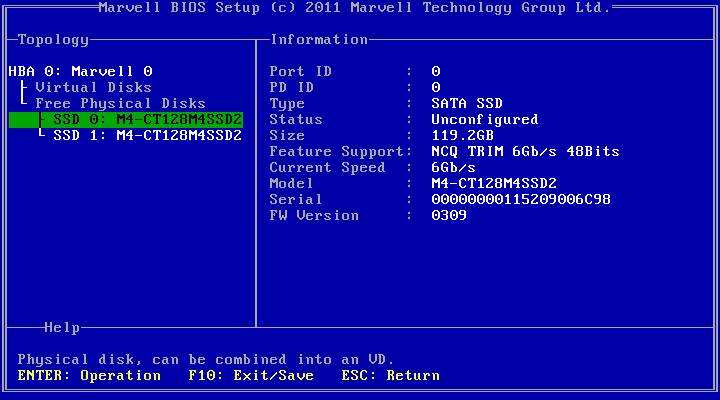Viewport: 720px width, 400px height.
Task: Click the Size label
Action: 287,136
